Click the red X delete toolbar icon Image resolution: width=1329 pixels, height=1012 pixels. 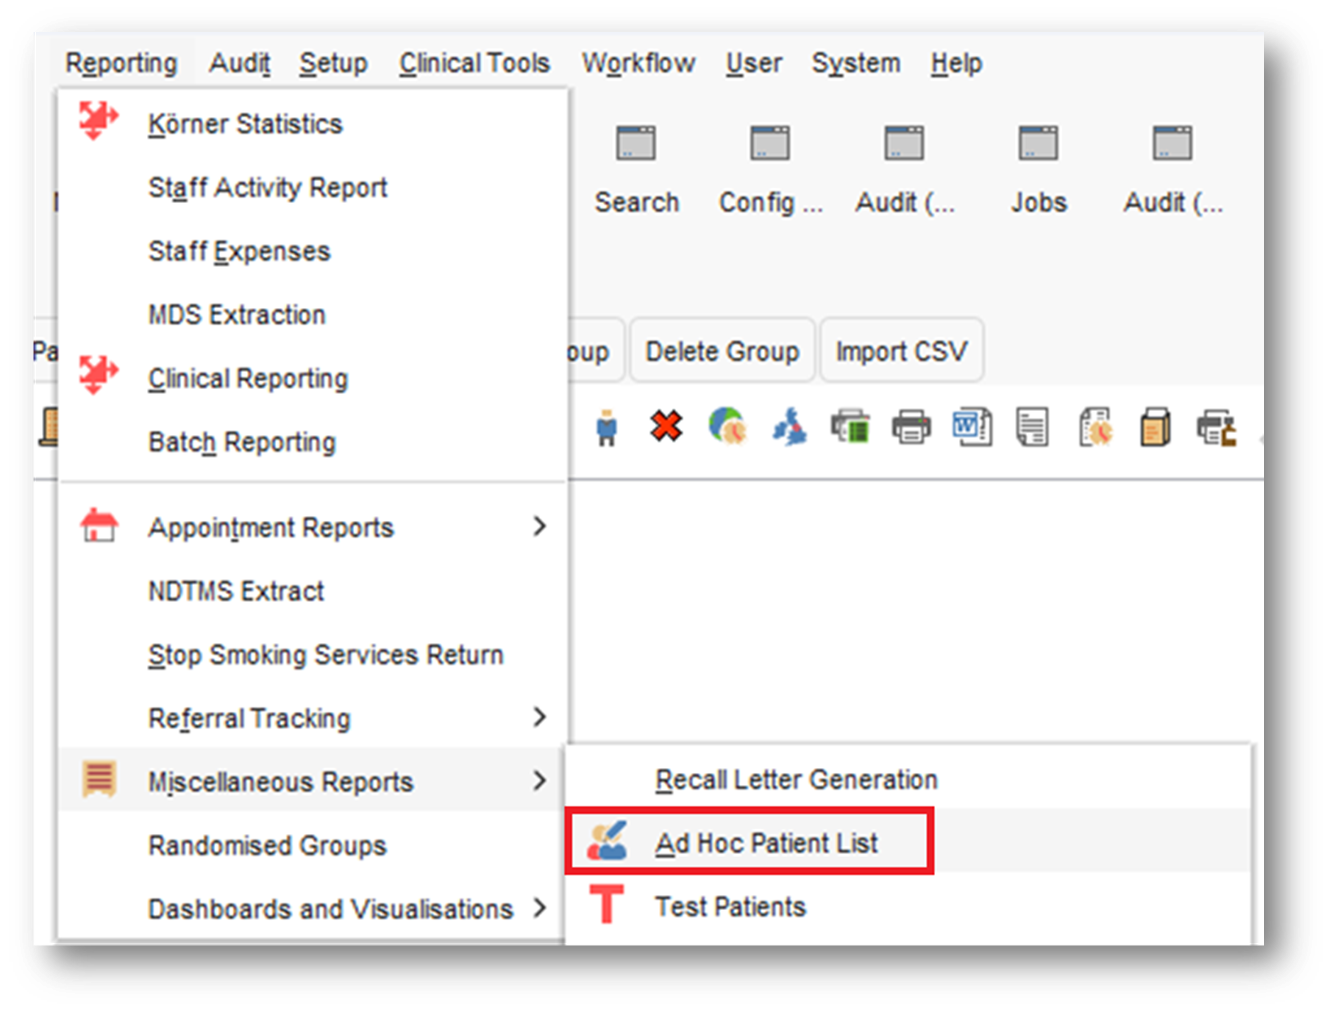pos(666,426)
